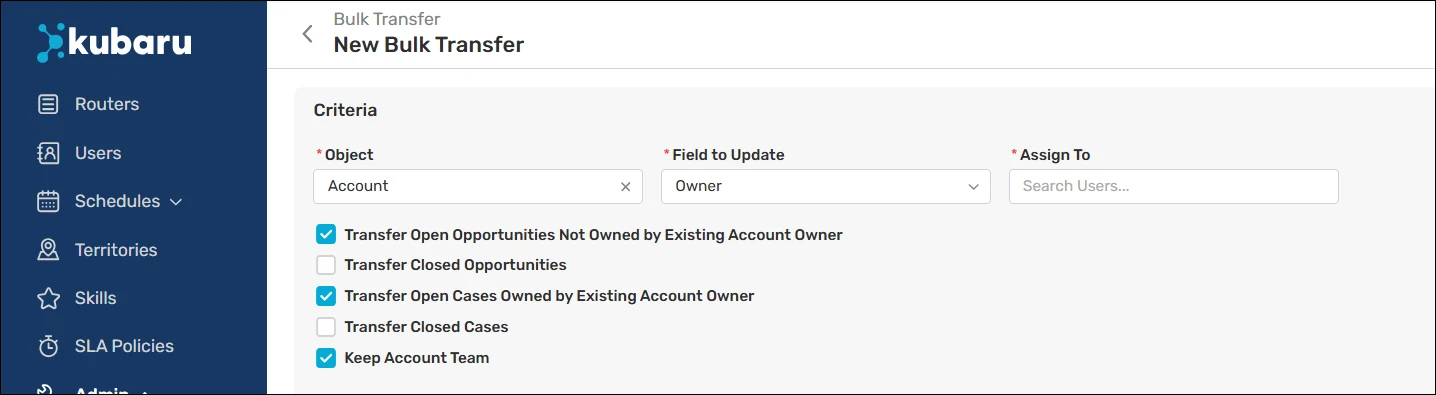Check Transfer Closed Cases checkbox
This screenshot has width=1436, height=395.
click(x=326, y=327)
